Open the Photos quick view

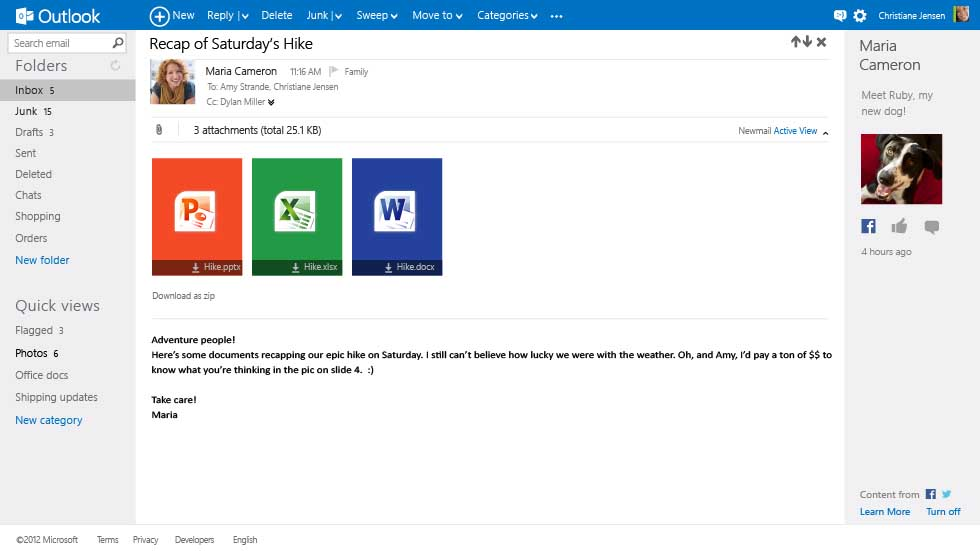(31, 353)
